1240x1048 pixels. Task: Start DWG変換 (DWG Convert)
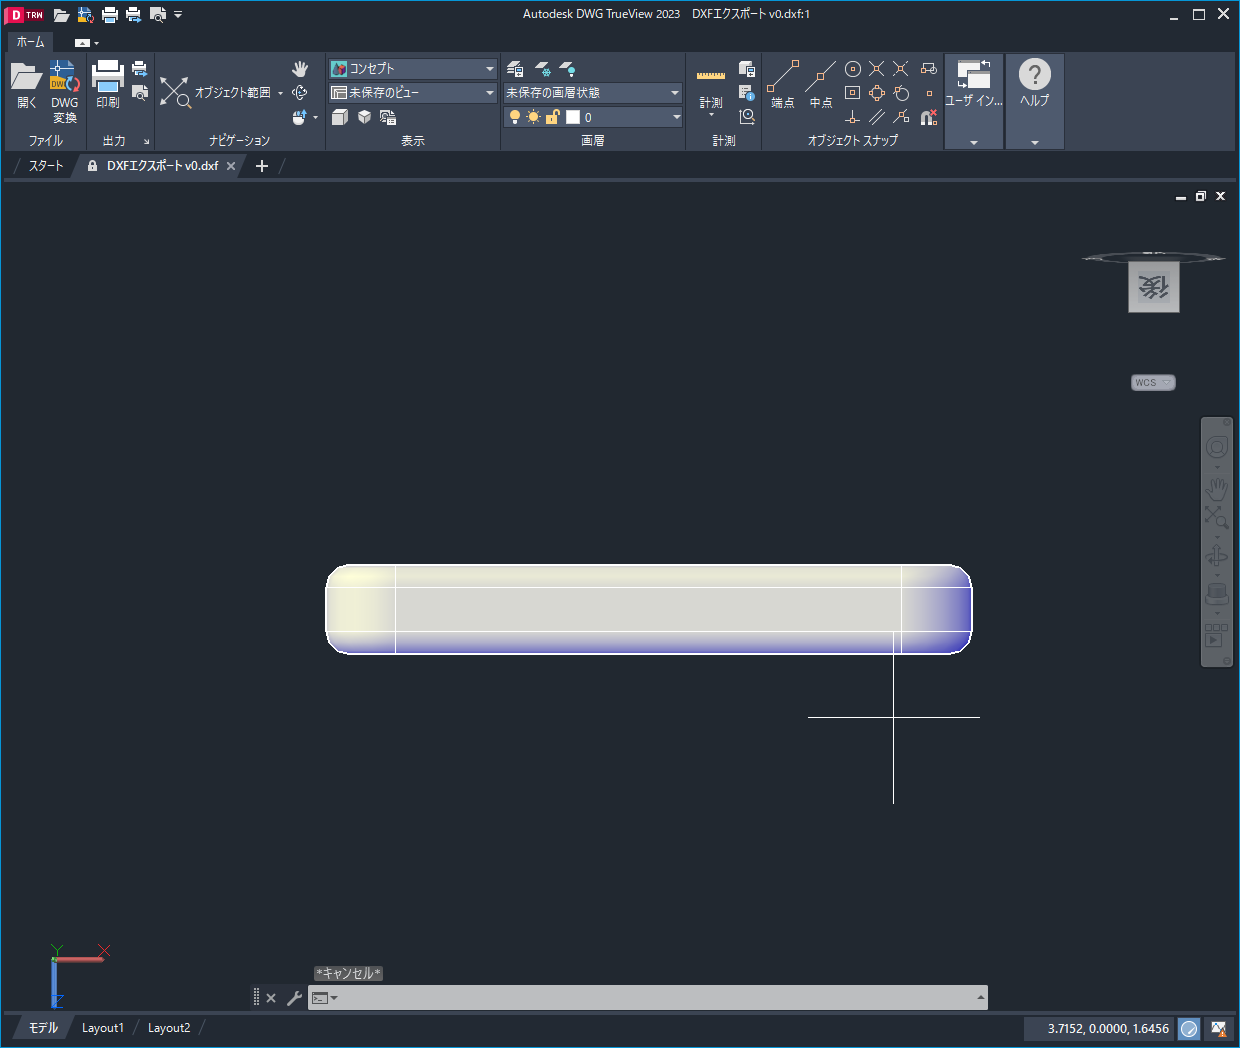click(64, 87)
